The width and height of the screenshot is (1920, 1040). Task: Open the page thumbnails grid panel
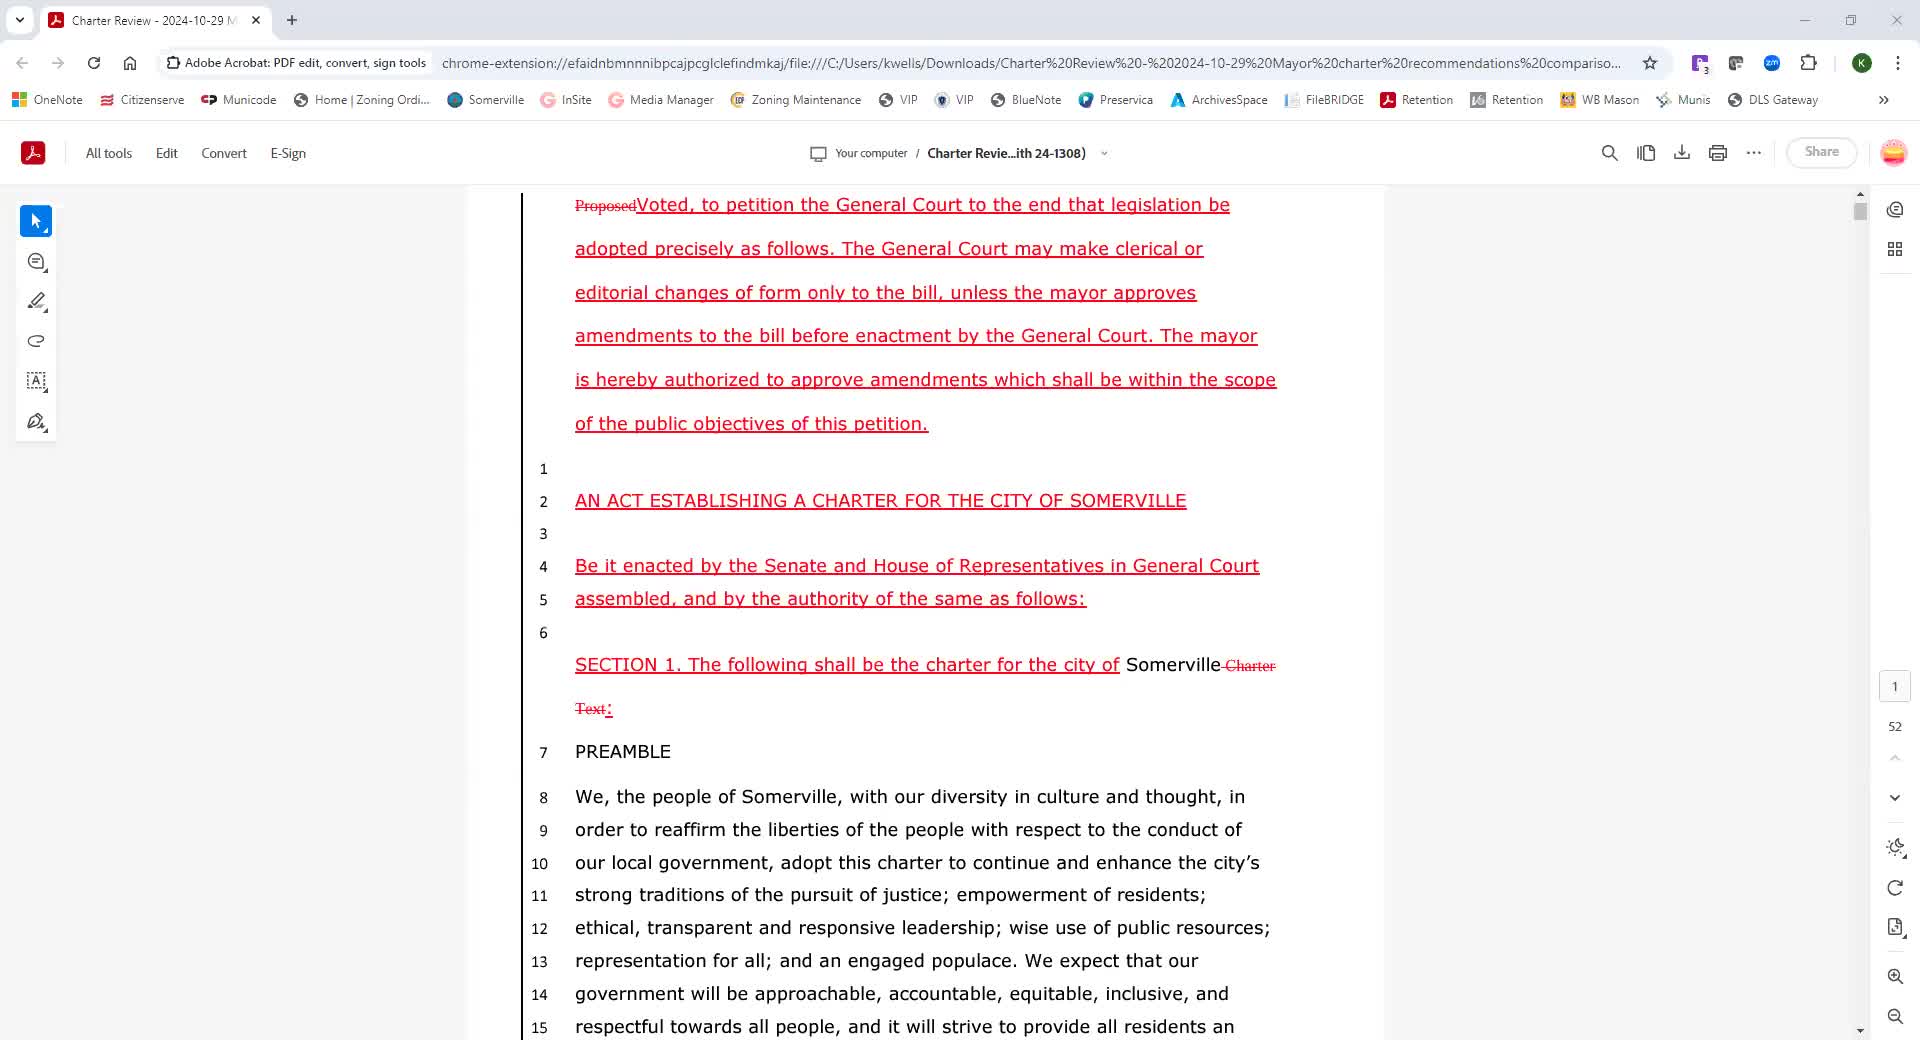click(x=1895, y=249)
